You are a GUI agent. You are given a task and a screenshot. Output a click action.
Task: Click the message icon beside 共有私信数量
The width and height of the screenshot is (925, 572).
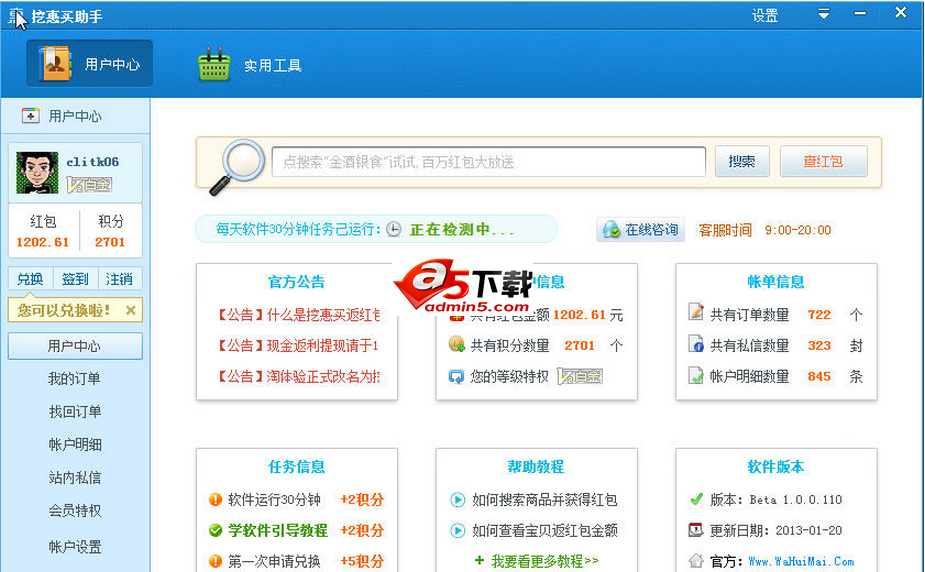click(696, 344)
